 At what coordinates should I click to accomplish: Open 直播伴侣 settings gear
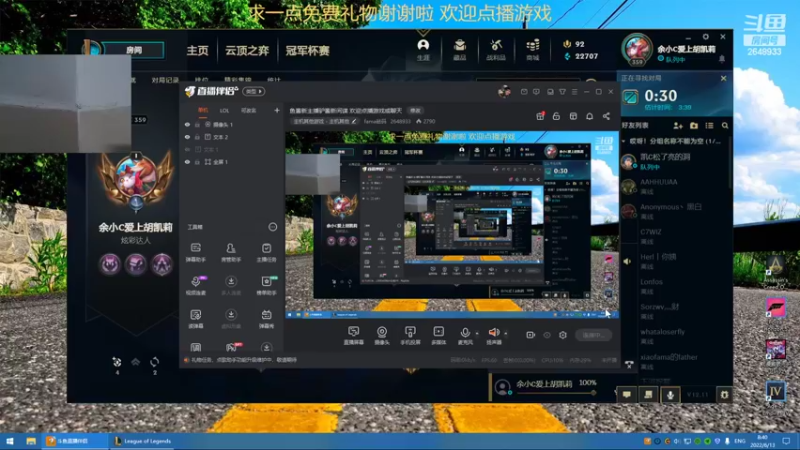(x=563, y=335)
